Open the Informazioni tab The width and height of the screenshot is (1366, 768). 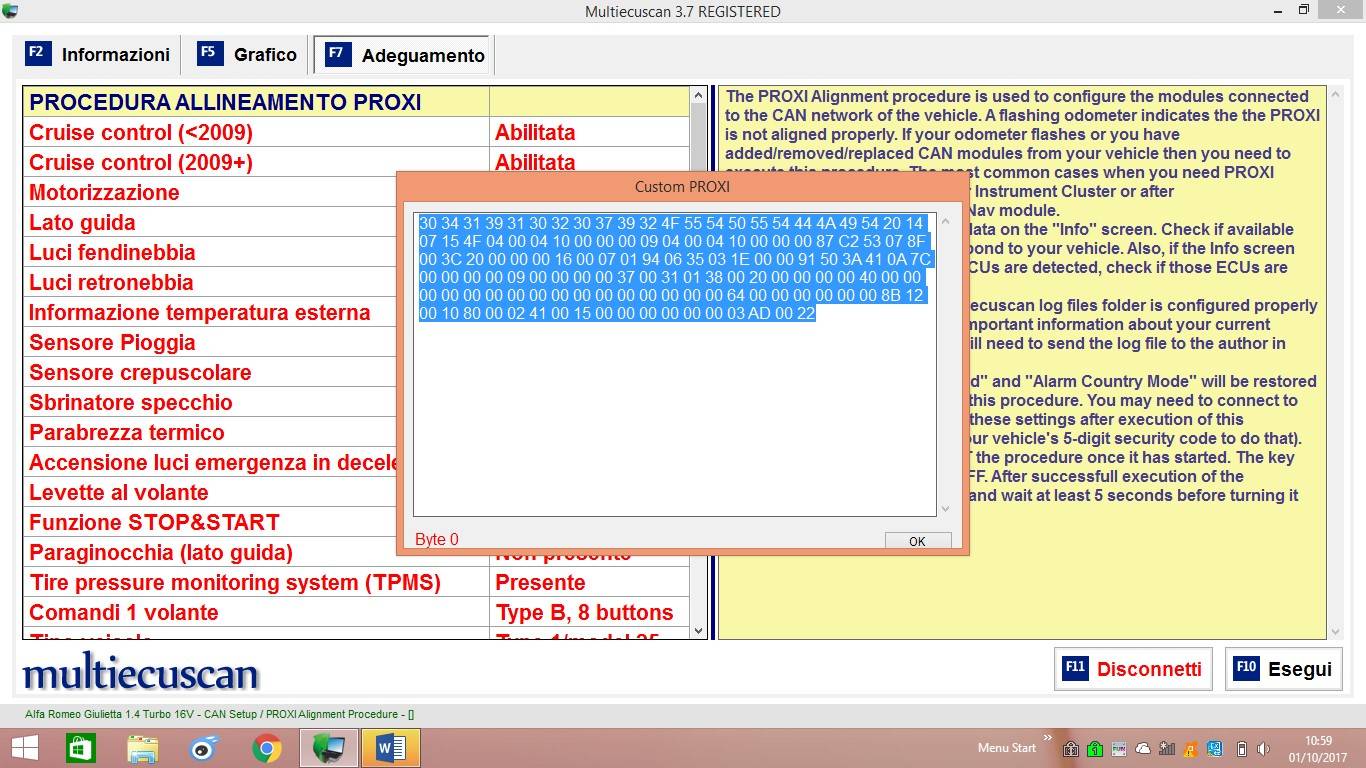click(98, 55)
